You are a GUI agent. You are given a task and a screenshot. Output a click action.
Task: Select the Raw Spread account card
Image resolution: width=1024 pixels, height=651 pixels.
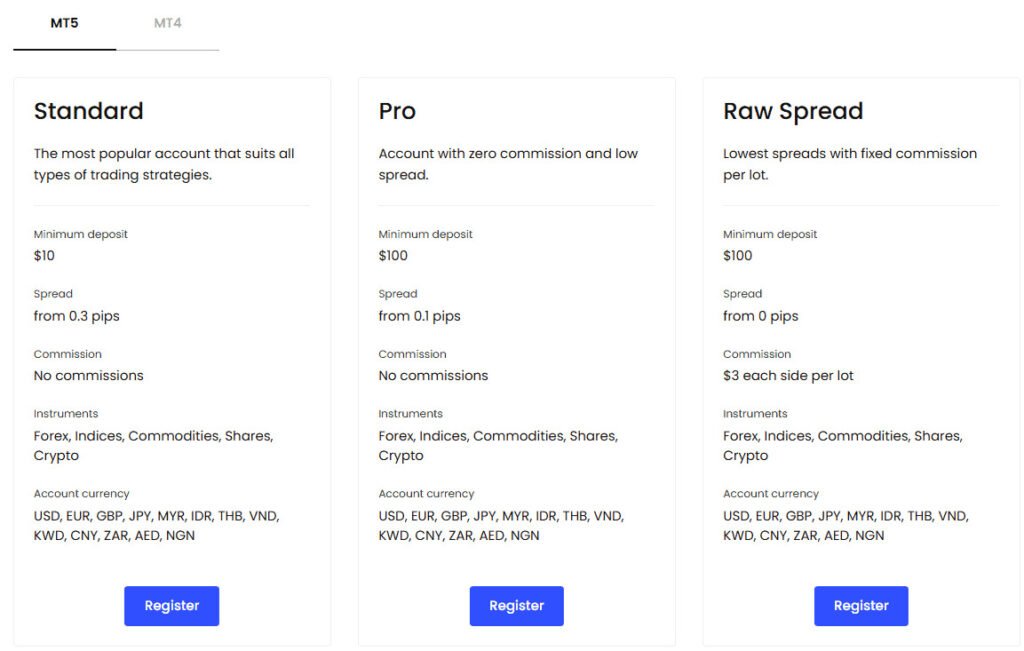(860, 360)
